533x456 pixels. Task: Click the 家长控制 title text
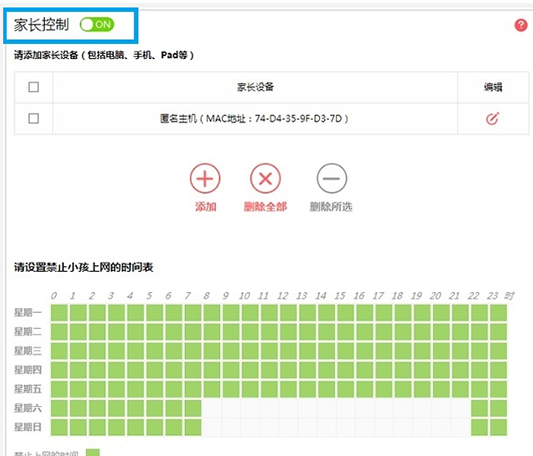tap(41, 24)
